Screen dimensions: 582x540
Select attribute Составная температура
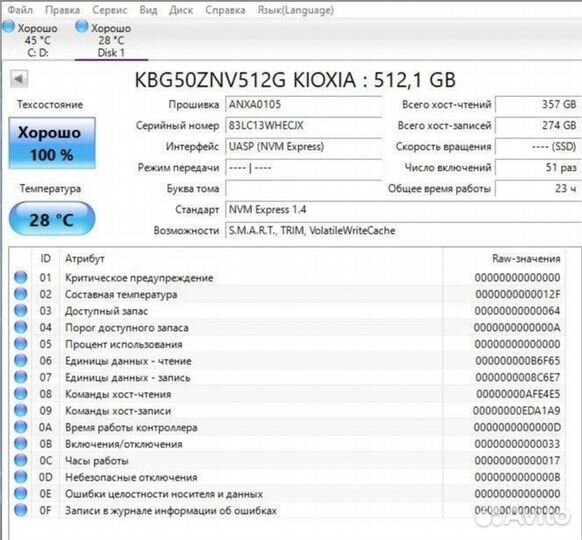tap(121, 295)
